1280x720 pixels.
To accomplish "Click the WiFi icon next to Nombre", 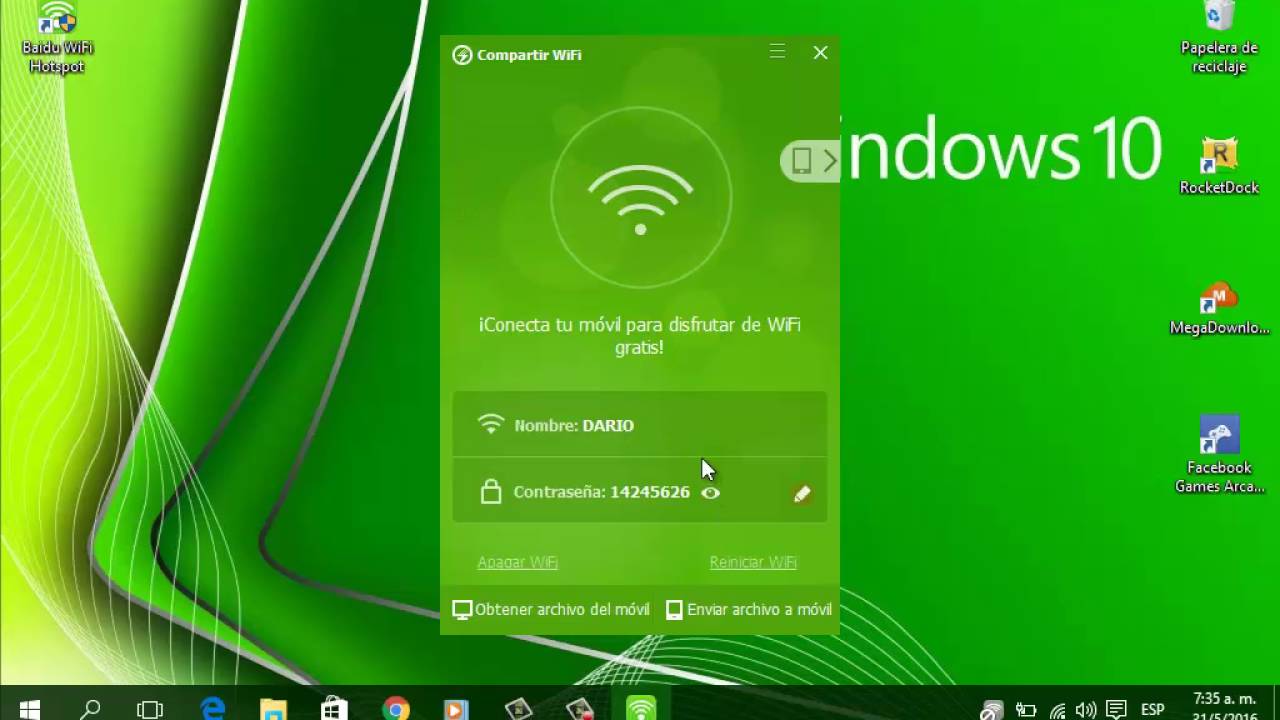I will point(490,424).
